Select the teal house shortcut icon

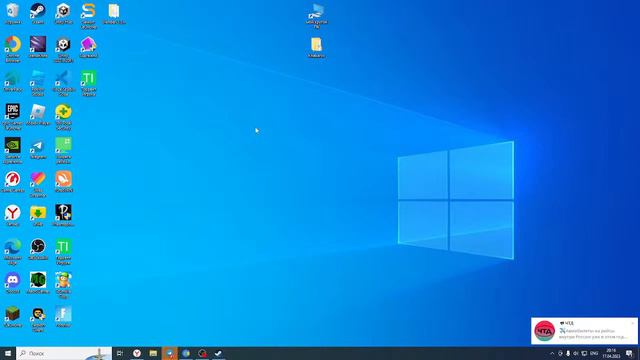click(x=13, y=81)
